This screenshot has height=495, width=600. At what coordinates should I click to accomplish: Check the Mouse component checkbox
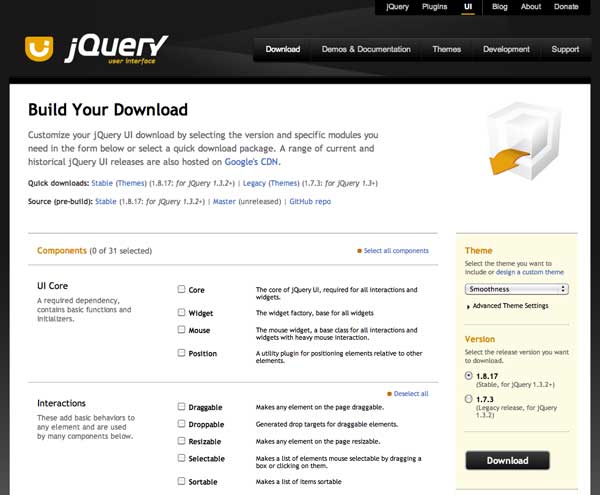pos(181,329)
